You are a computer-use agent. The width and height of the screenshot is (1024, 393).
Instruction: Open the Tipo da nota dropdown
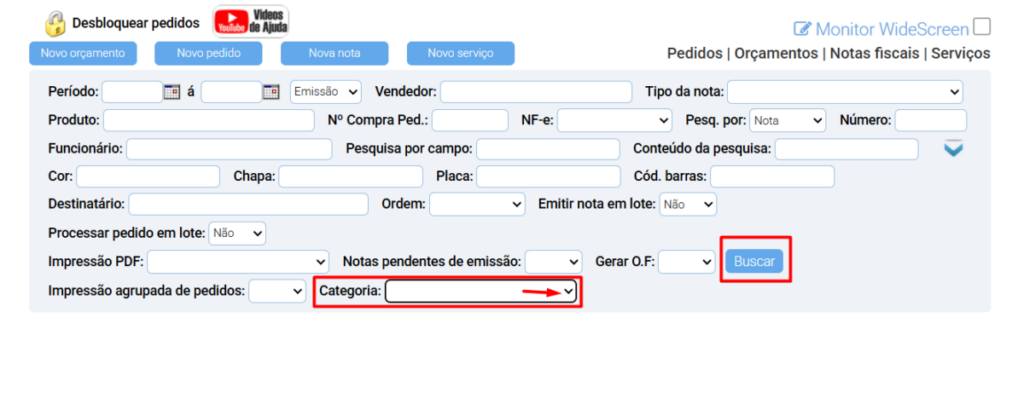click(x=845, y=92)
